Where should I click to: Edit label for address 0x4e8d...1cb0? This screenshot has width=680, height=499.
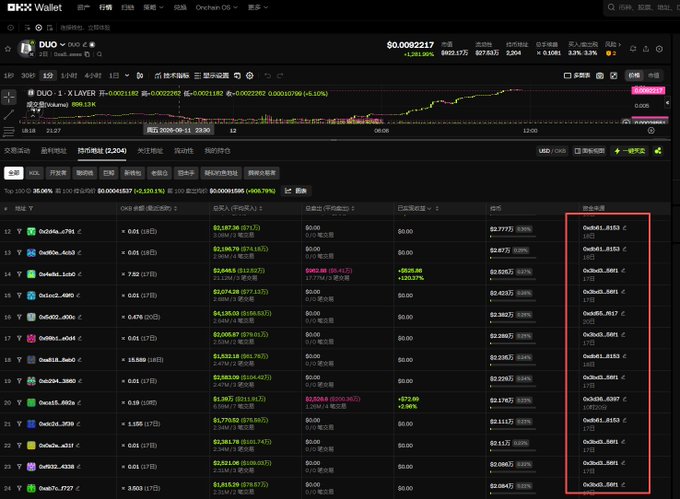[79, 274]
